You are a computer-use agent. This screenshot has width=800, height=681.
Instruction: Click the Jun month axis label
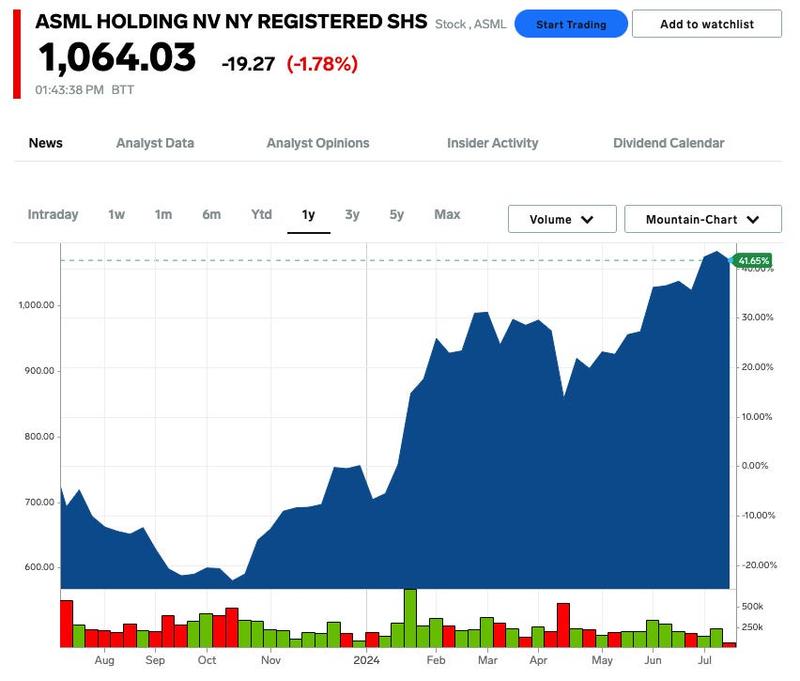tap(653, 660)
